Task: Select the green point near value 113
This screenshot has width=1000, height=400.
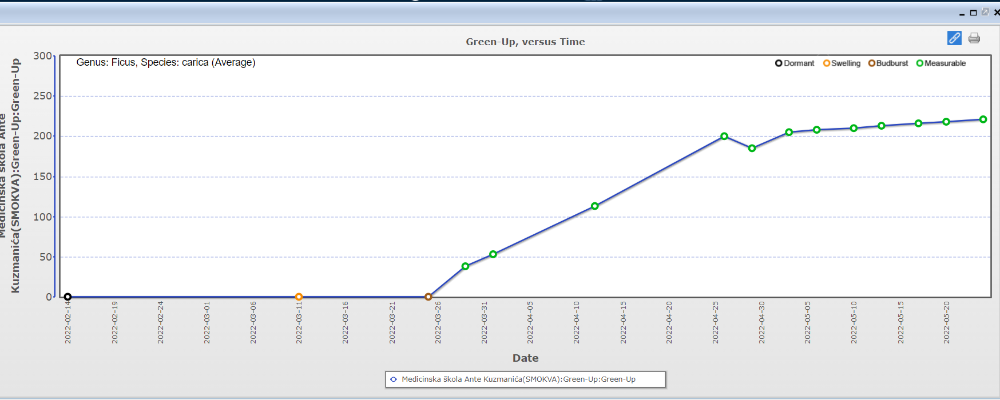Action: 595,206
